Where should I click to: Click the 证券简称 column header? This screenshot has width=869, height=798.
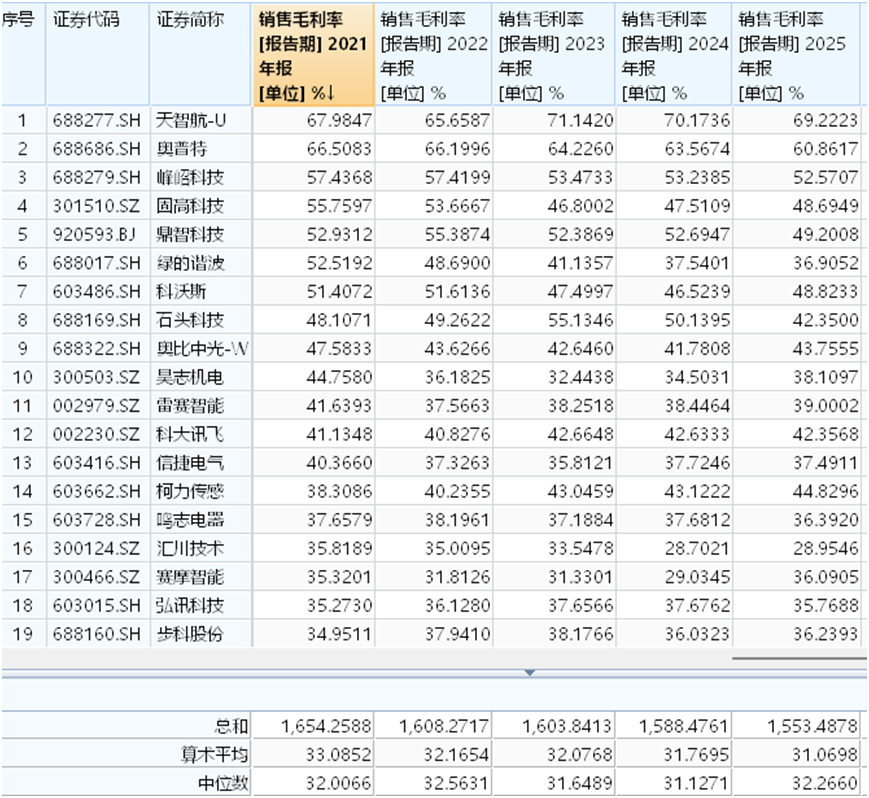pyautogui.click(x=201, y=55)
